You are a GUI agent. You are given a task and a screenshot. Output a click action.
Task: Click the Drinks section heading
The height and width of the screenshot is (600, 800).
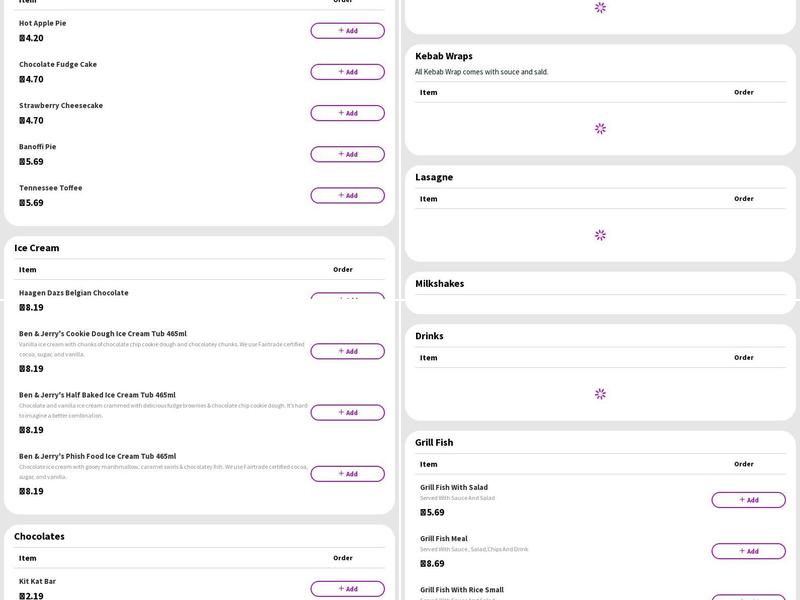point(429,336)
